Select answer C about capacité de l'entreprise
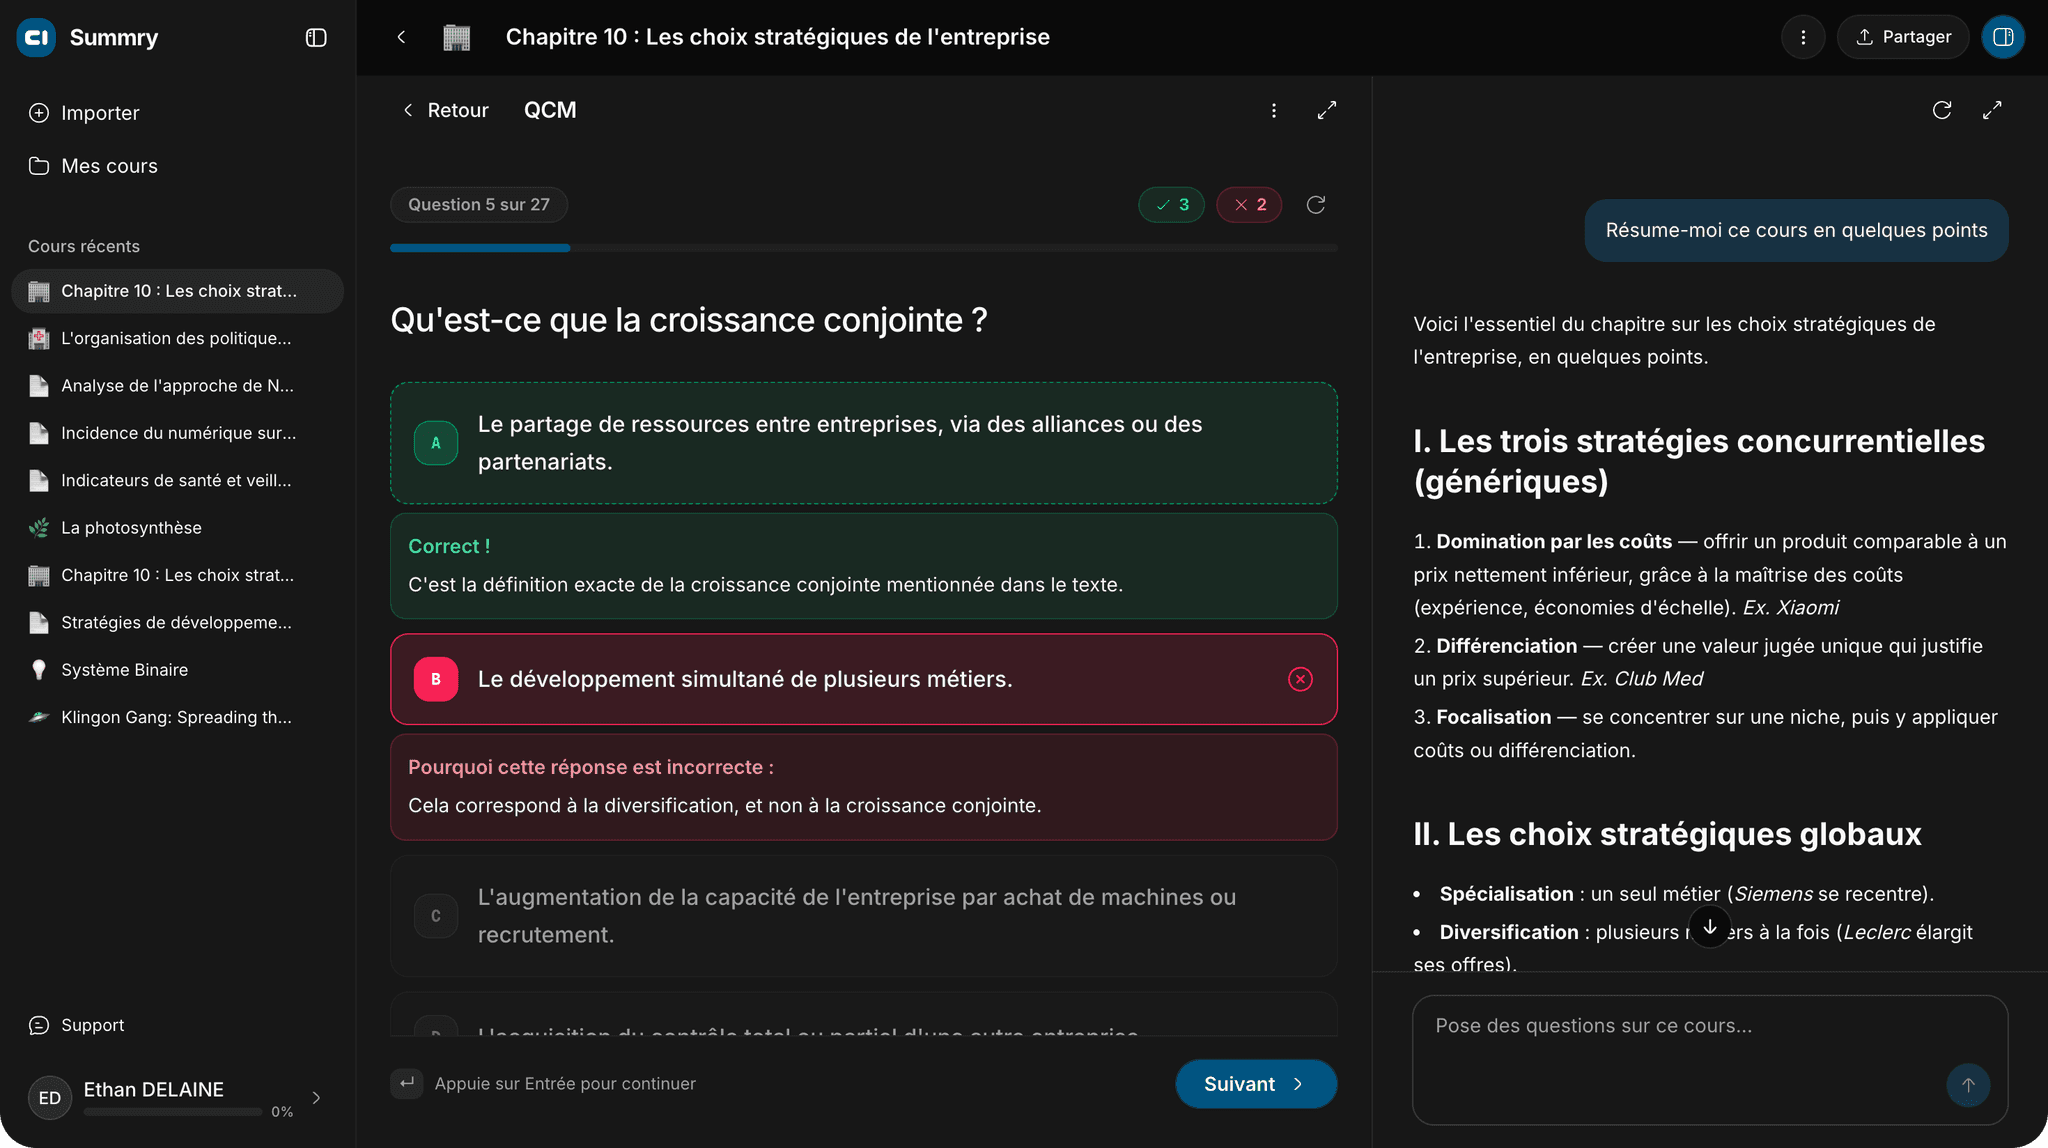2048x1148 pixels. tap(864, 916)
